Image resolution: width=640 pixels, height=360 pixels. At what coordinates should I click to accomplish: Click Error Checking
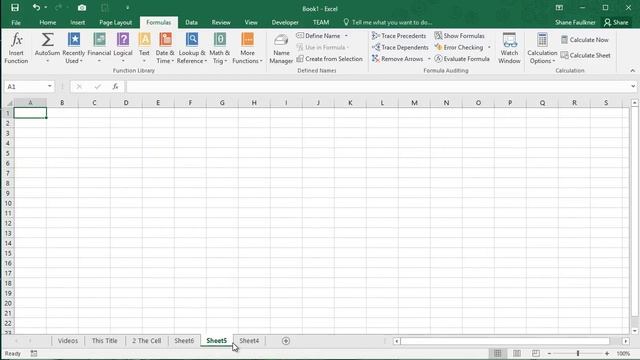(459, 47)
